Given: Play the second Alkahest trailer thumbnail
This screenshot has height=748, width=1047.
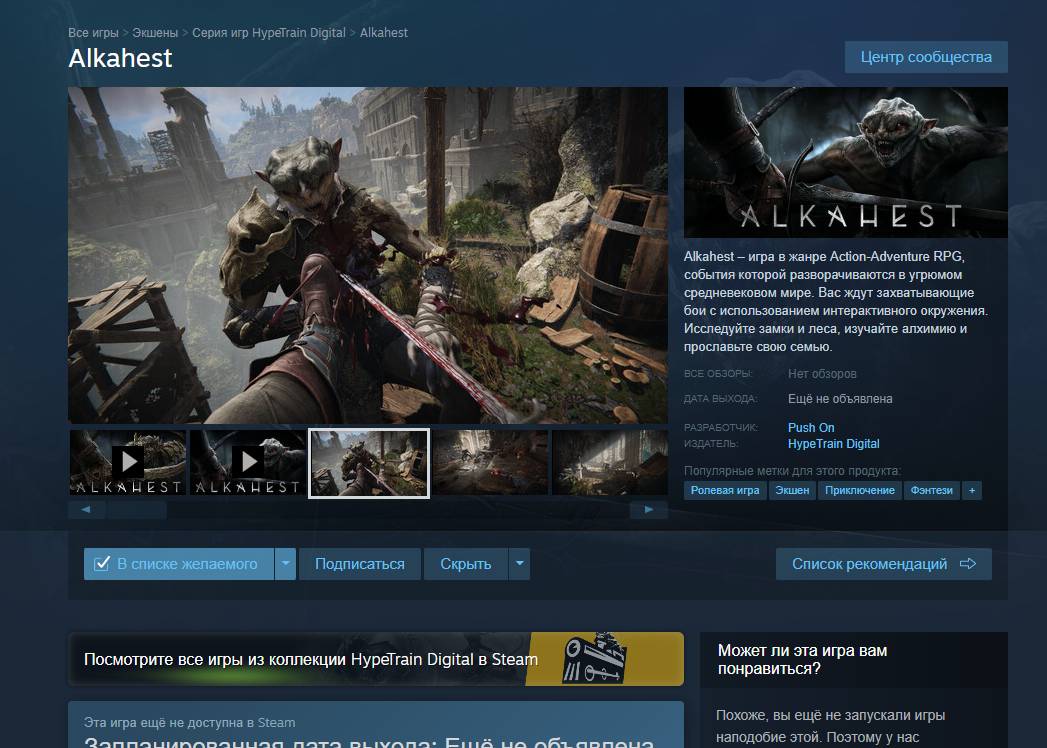Looking at the screenshot, I should [248, 462].
